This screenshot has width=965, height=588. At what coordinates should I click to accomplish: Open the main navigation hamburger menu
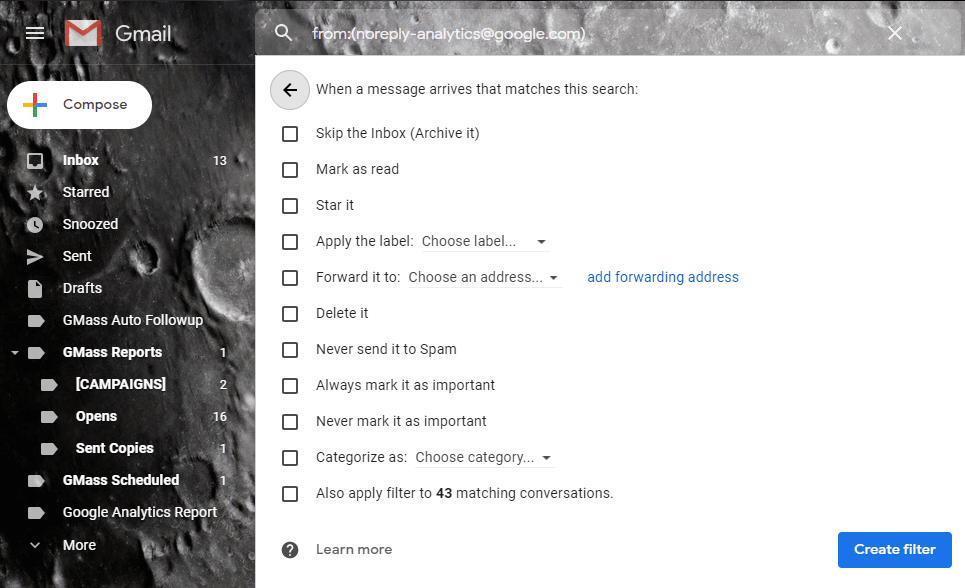tap(34, 32)
